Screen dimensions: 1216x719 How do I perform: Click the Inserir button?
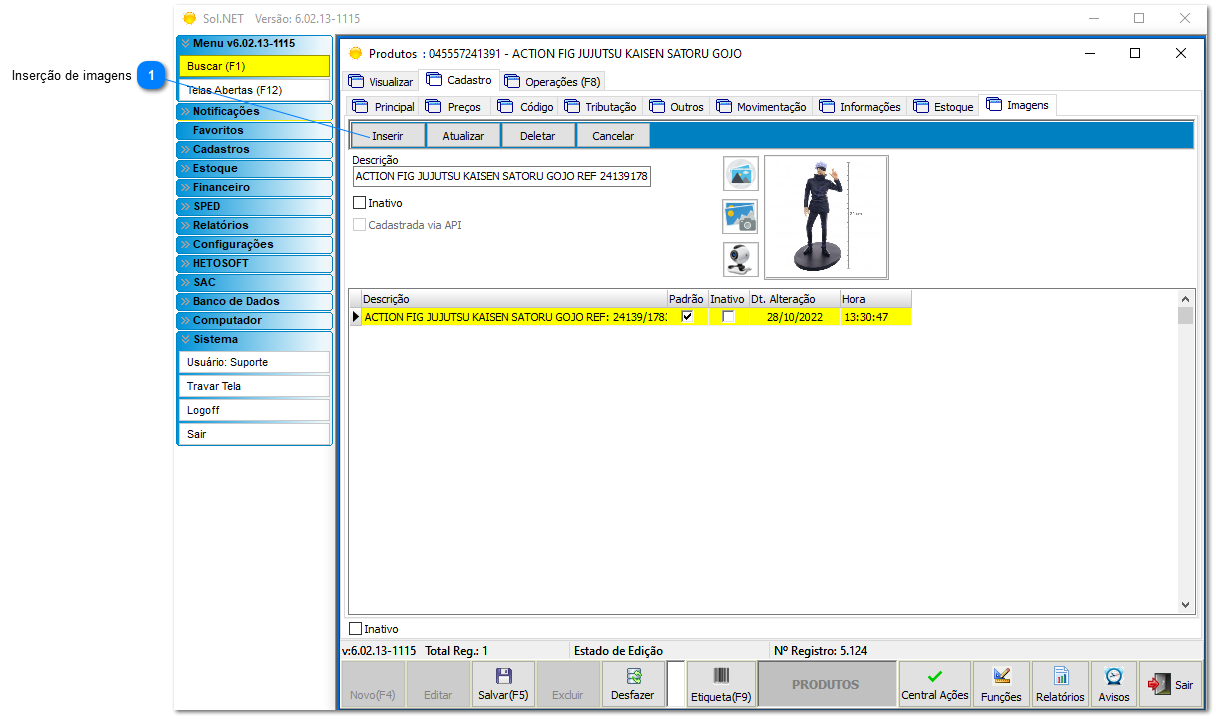coord(386,134)
